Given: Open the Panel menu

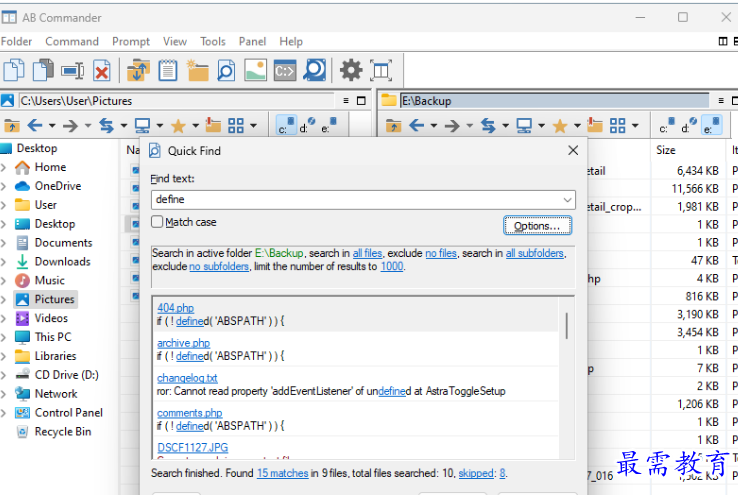Looking at the screenshot, I should 252,41.
